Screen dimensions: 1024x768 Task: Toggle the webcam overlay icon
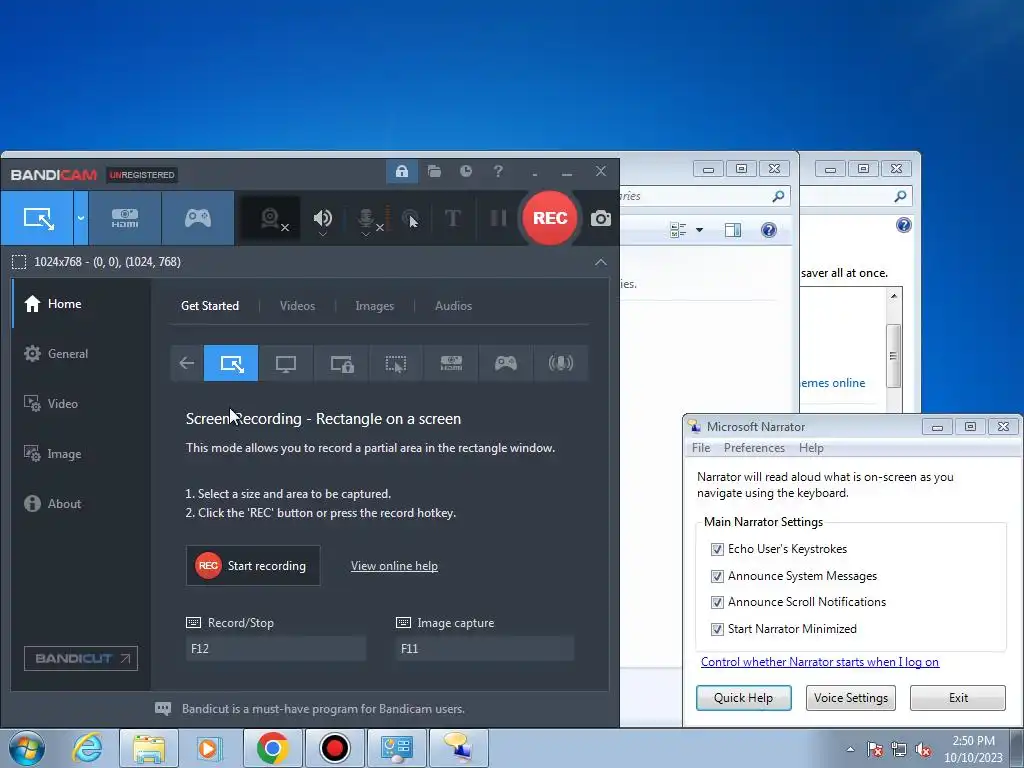click(271, 218)
